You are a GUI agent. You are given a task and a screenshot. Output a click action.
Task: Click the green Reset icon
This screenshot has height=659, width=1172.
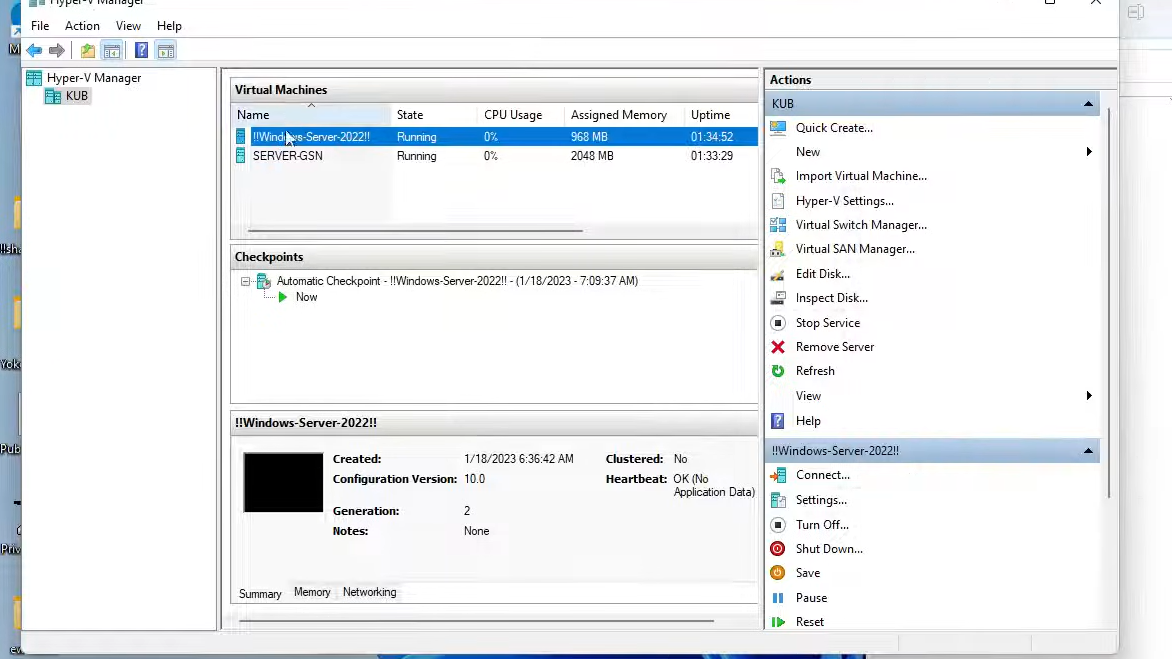click(778, 622)
